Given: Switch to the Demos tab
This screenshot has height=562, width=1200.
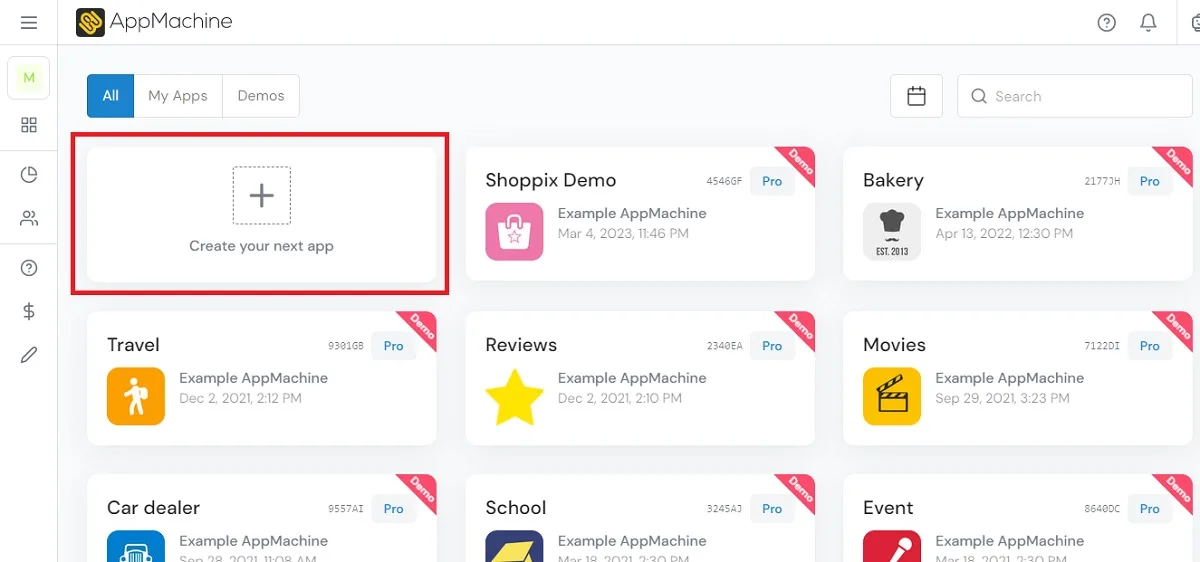Looking at the screenshot, I should tap(261, 96).
